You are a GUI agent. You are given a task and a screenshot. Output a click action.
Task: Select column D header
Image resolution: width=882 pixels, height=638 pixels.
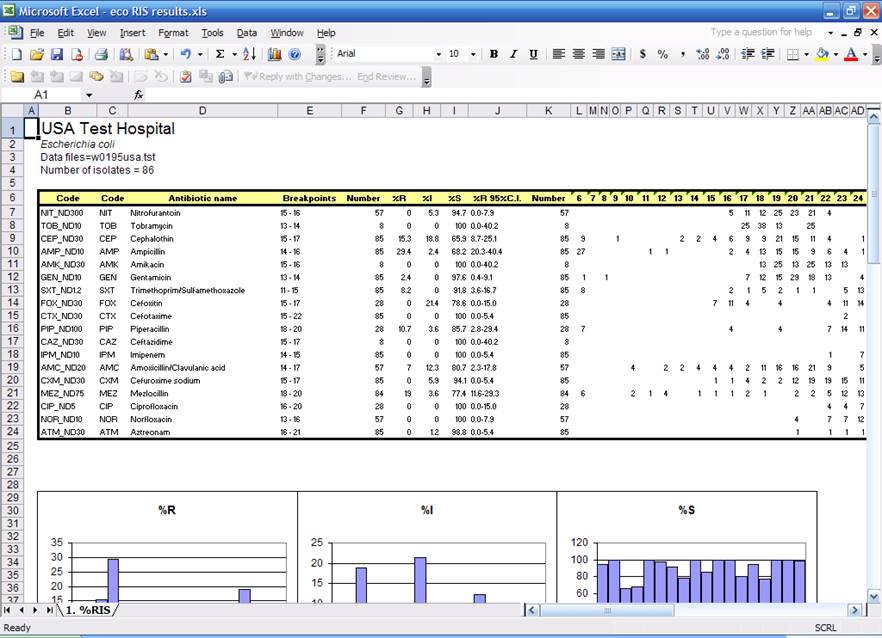click(202, 111)
